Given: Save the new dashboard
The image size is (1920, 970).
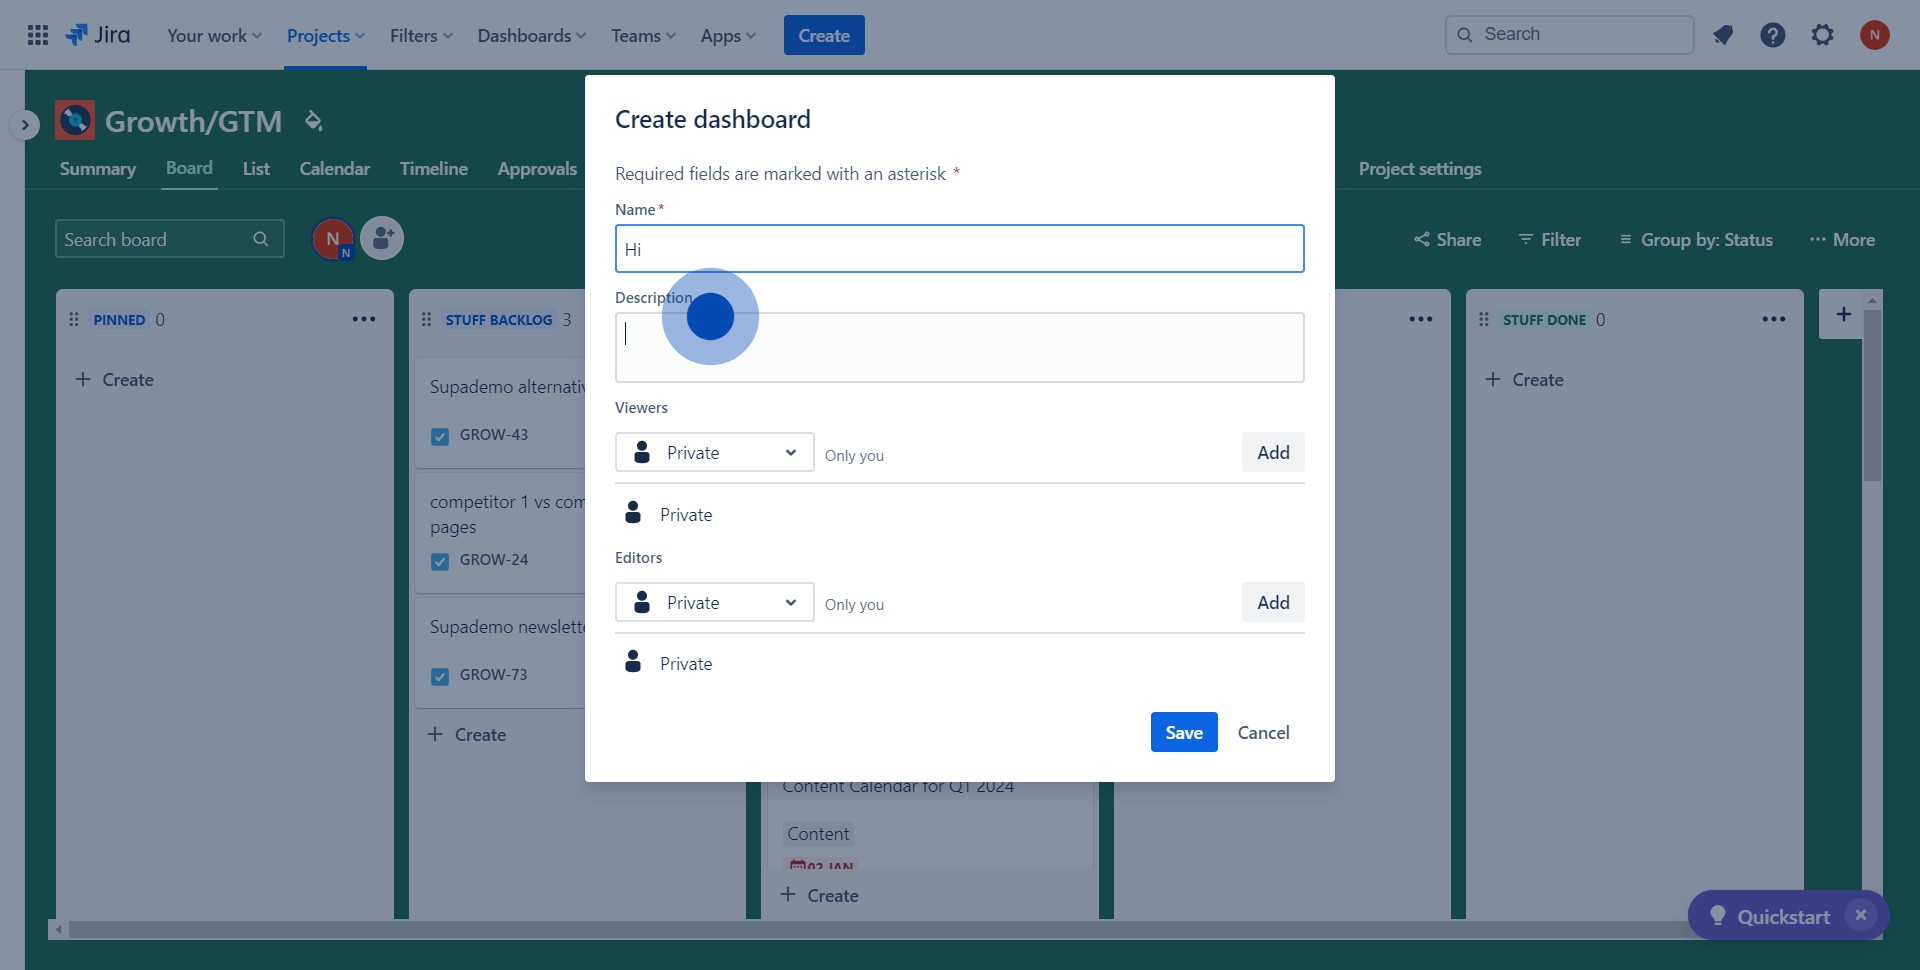Looking at the screenshot, I should coord(1183,732).
